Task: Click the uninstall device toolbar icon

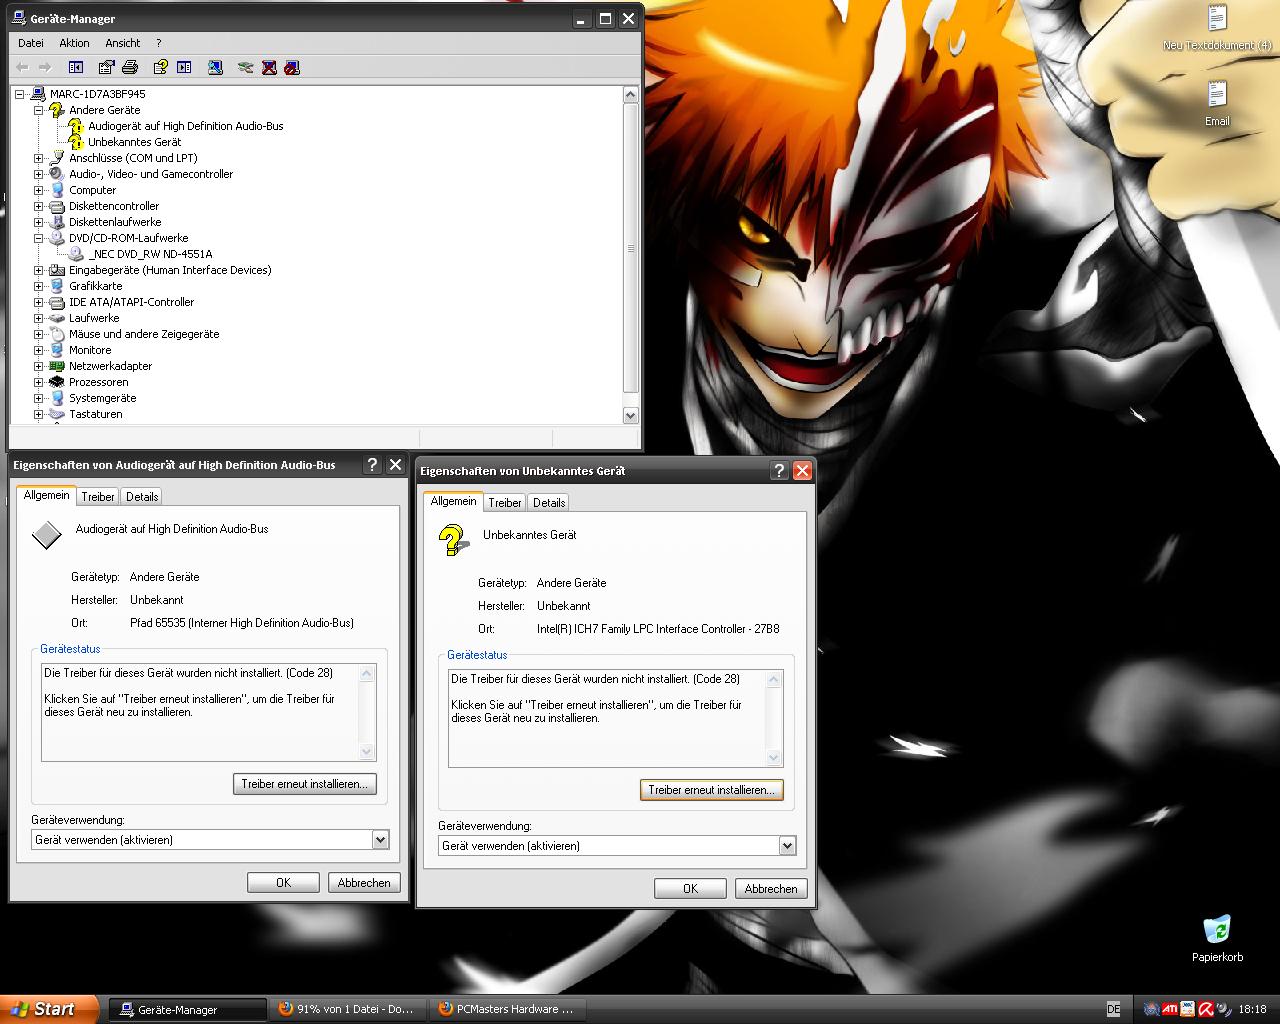Action: tap(269, 67)
